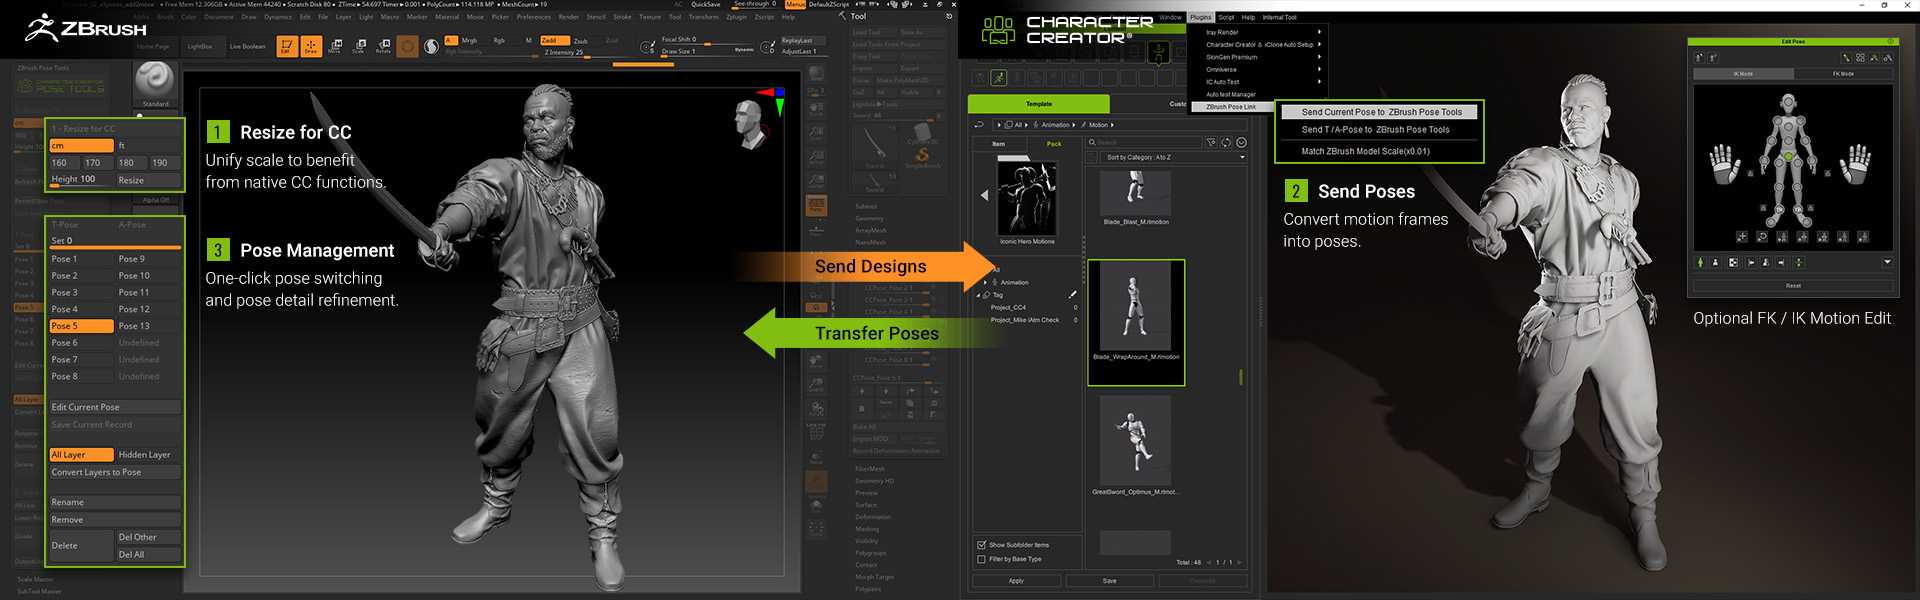
Task: Select the Move tool icon
Action: click(x=335, y=46)
